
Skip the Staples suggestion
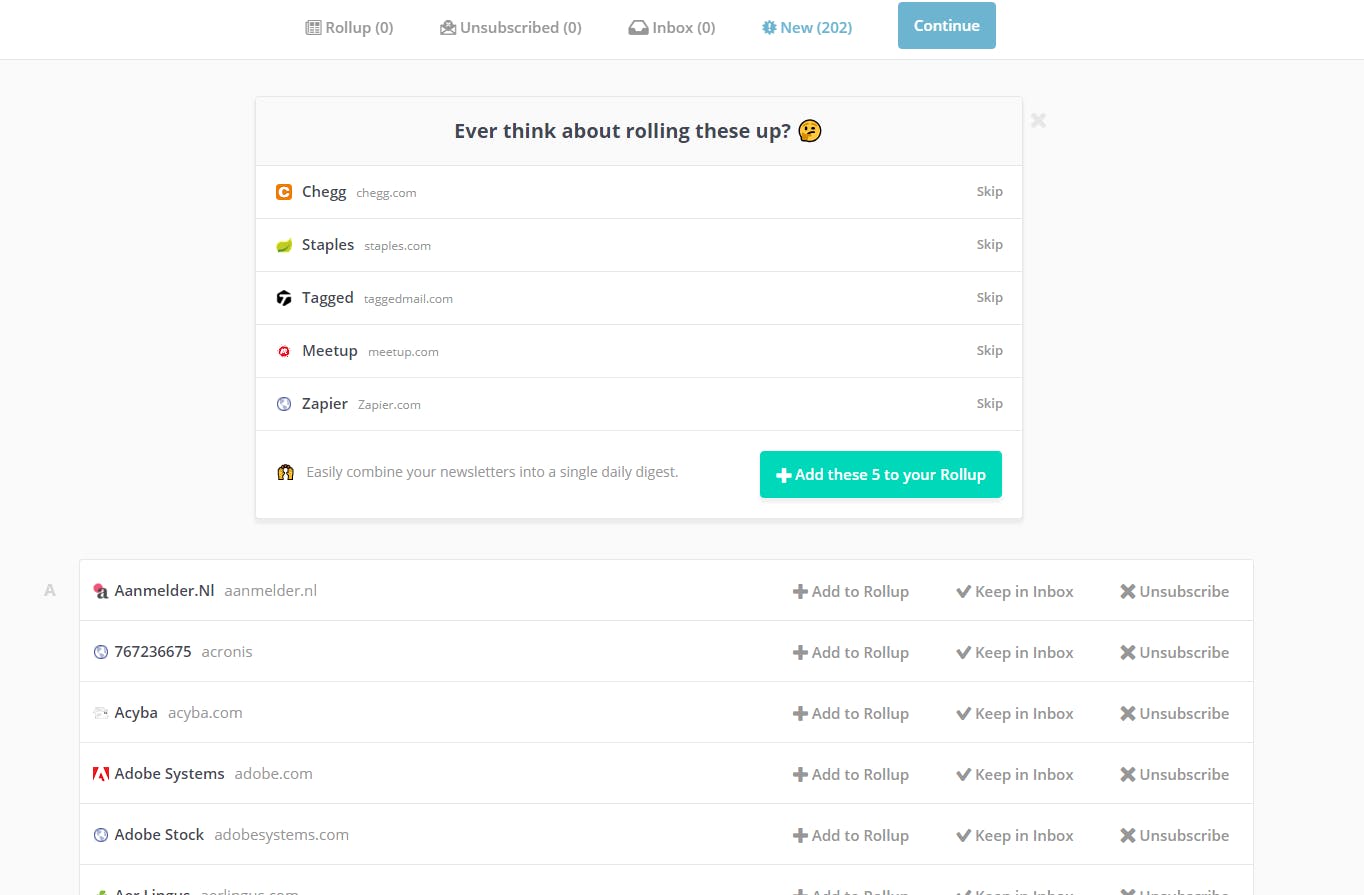[x=989, y=245]
